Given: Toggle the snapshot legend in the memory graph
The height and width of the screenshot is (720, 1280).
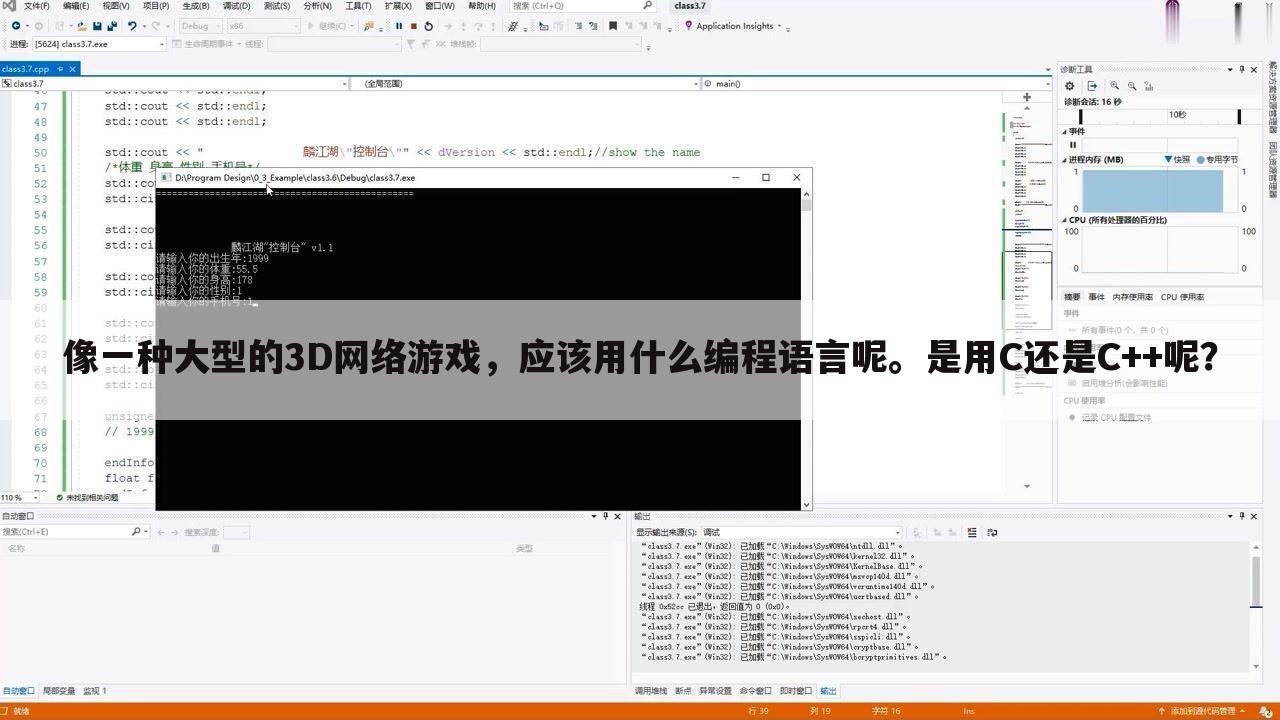Looking at the screenshot, I should click(1177, 159).
